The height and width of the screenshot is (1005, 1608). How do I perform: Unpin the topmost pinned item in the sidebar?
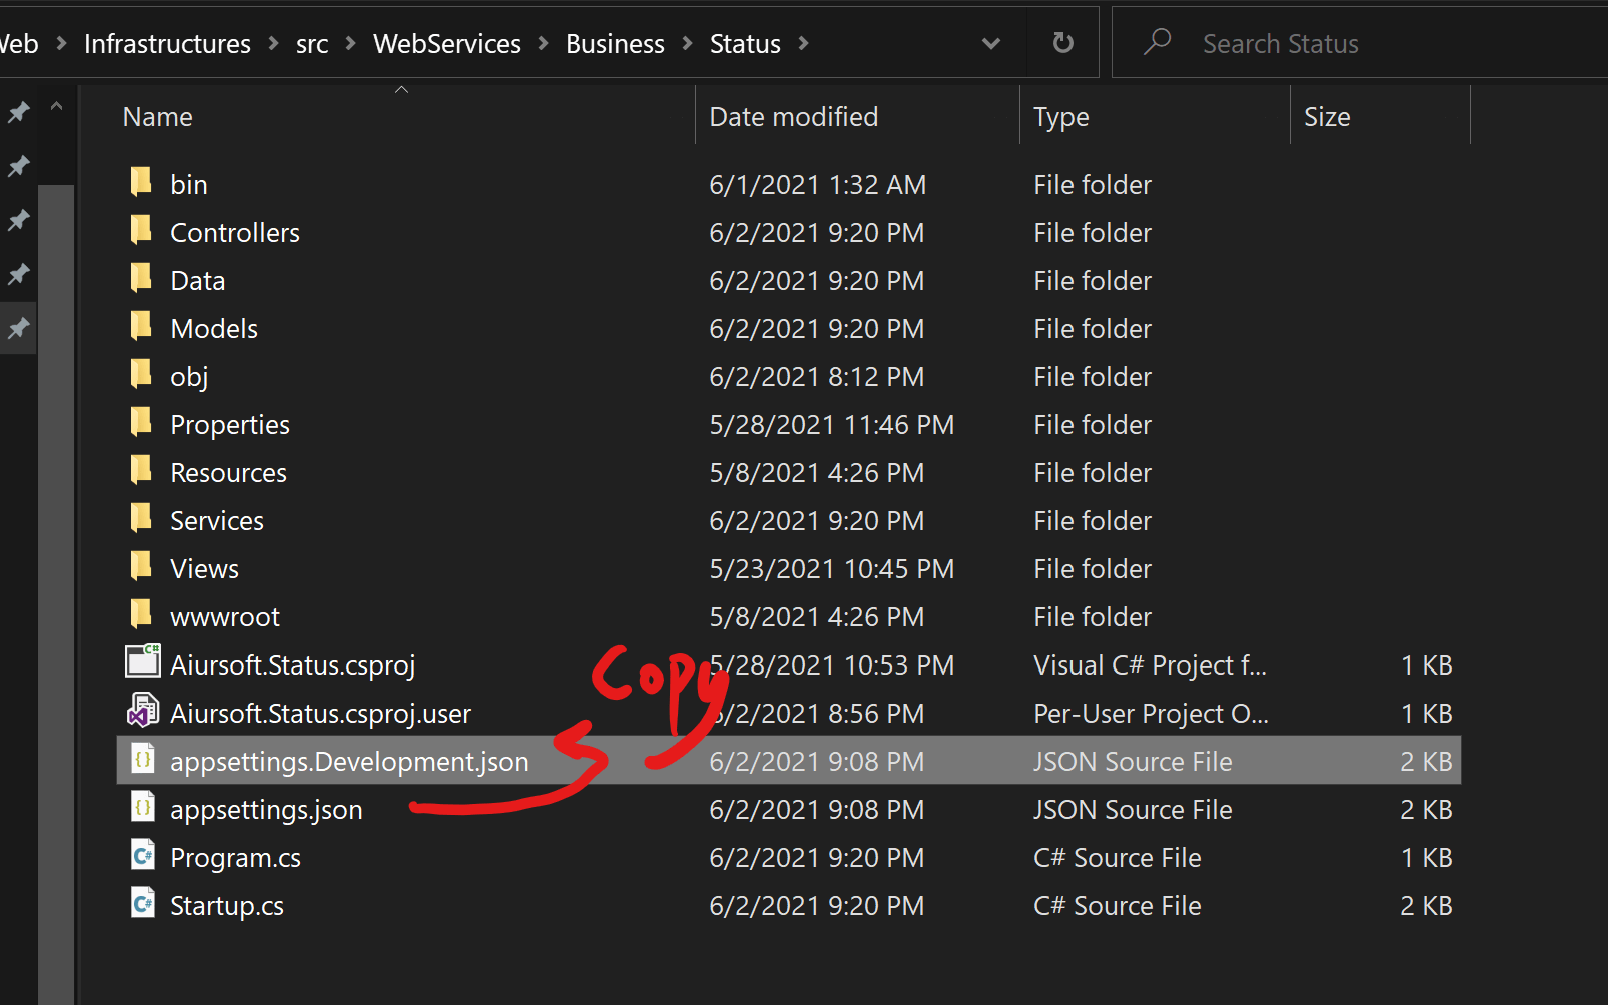pyautogui.click(x=17, y=112)
